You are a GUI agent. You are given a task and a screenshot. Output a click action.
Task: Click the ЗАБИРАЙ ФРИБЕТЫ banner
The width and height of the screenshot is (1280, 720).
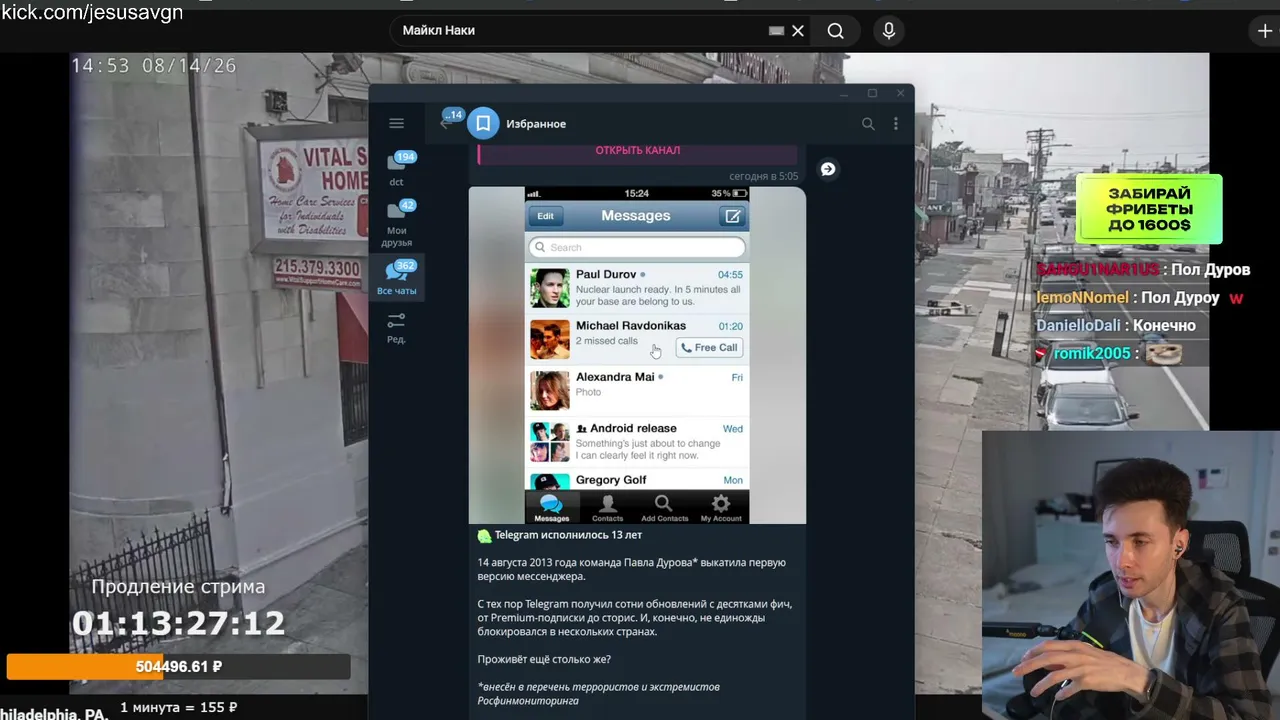coord(1149,209)
